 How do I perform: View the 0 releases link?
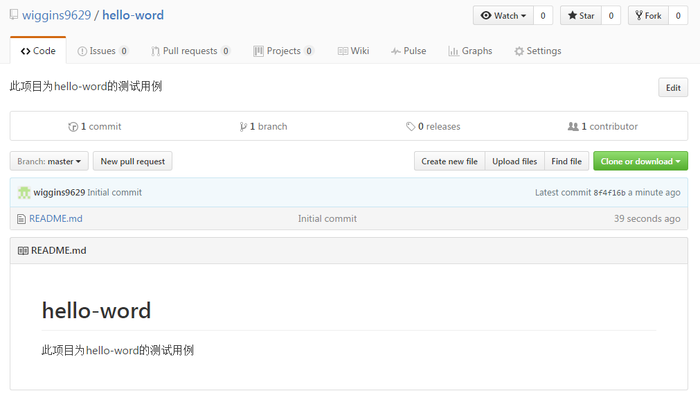click(433, 126)
